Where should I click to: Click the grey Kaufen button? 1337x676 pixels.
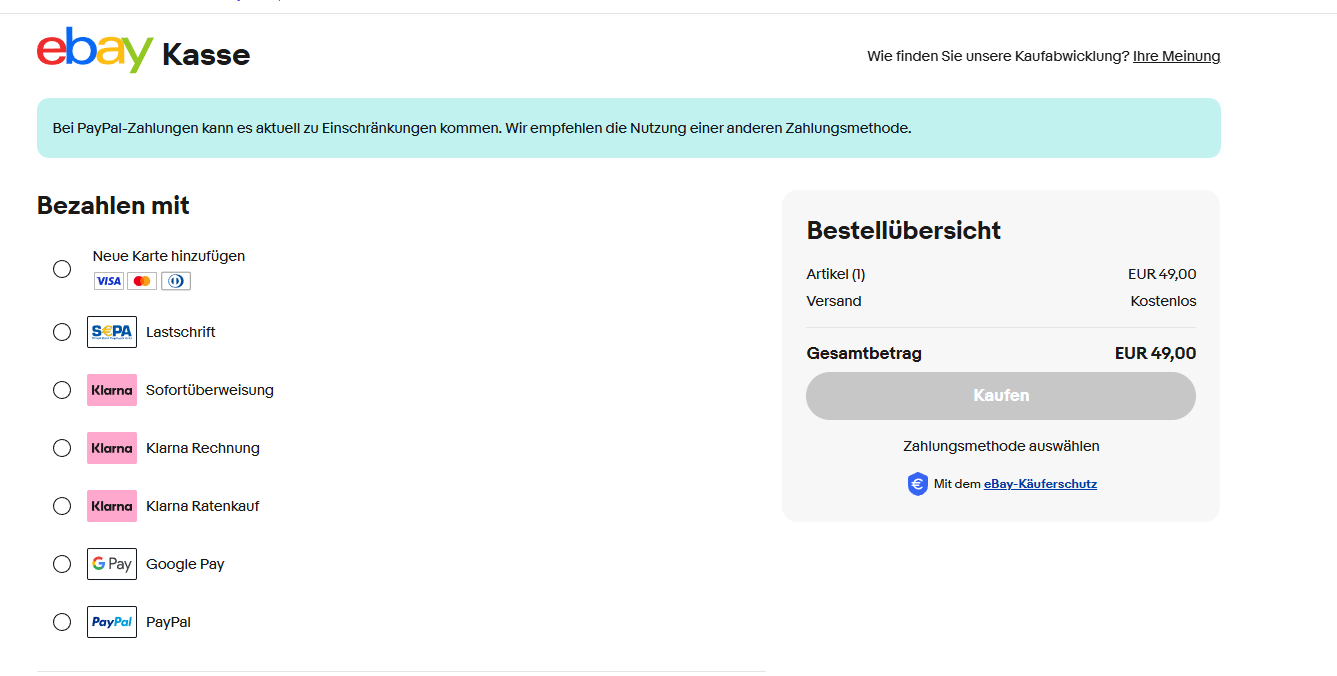[x=1001, y=396]
